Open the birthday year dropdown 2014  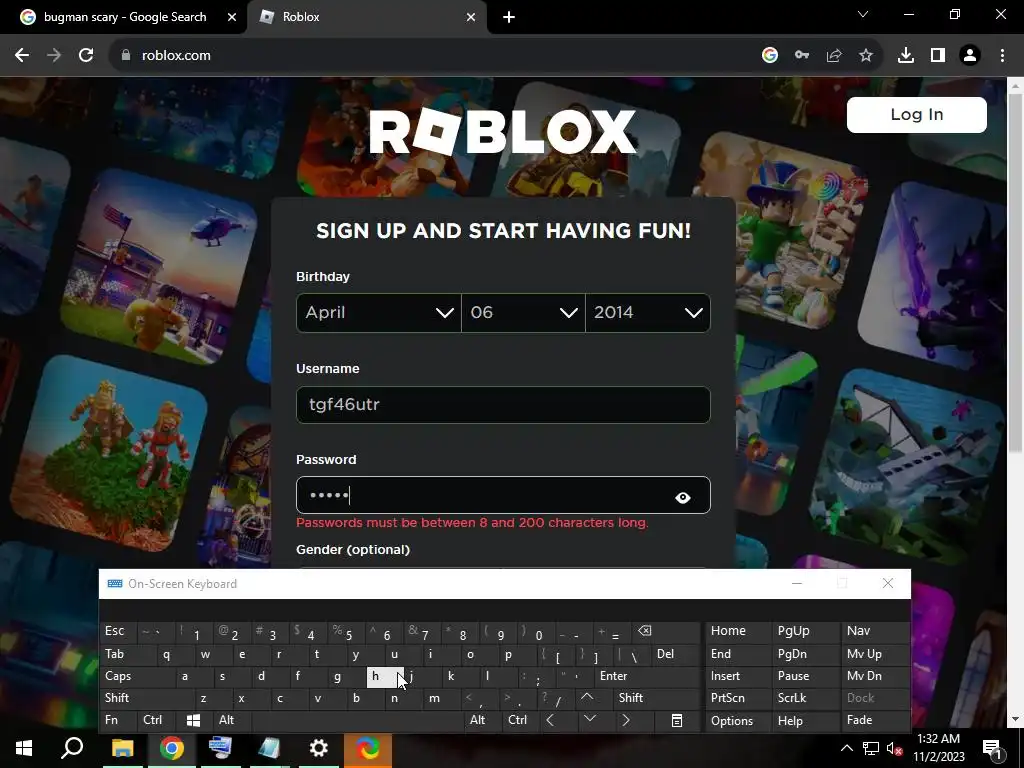(x=648, y=313)
